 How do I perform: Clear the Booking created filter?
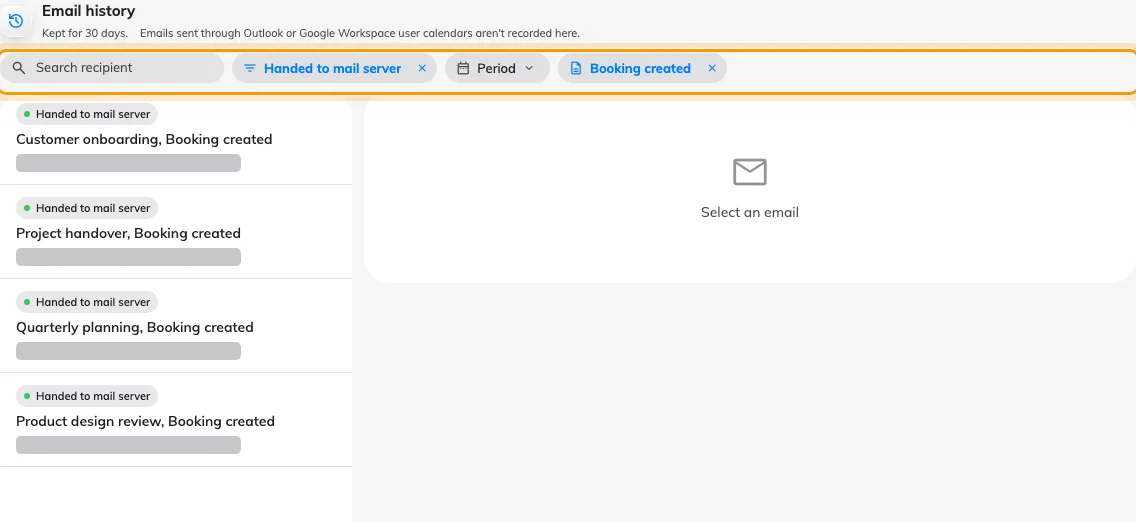[x=712, y=68]
